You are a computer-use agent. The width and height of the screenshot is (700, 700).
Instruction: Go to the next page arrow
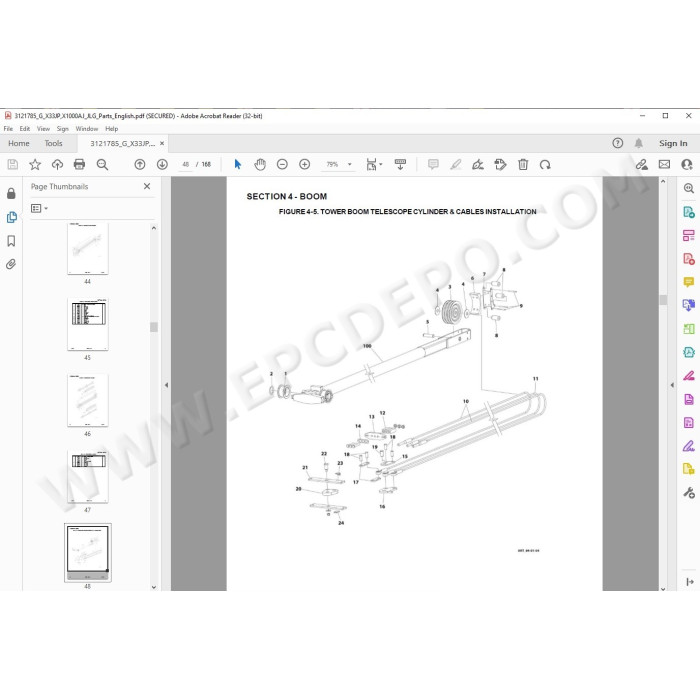[162, 165]
